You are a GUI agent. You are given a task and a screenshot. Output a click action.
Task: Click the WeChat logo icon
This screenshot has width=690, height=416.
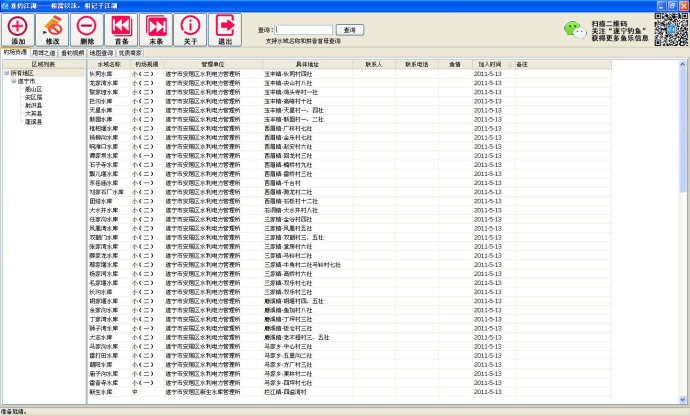coord(575,30)
